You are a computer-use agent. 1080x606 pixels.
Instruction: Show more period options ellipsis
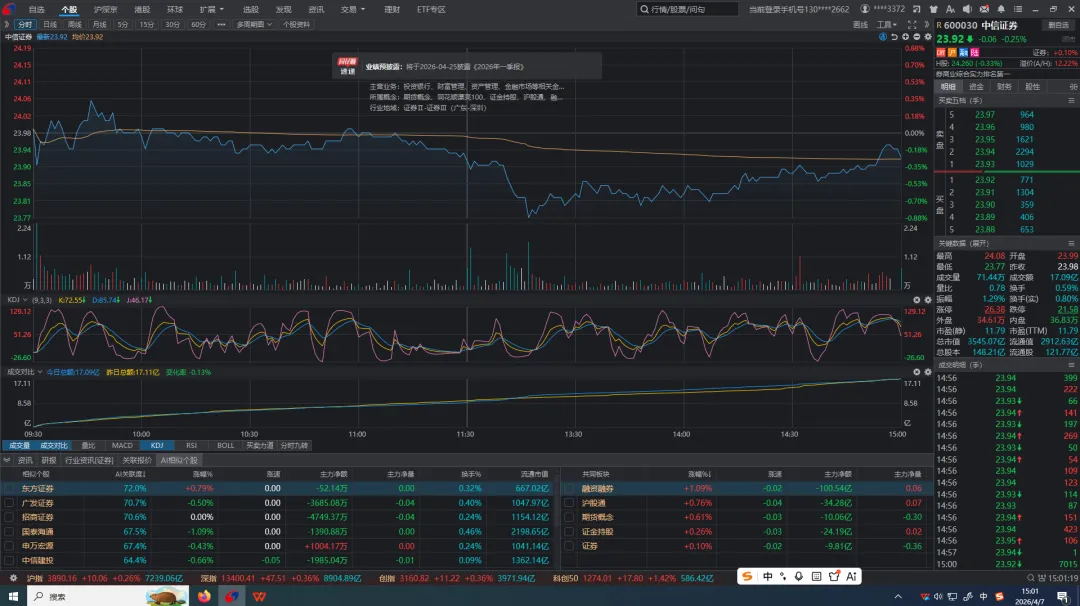[221, 24]
